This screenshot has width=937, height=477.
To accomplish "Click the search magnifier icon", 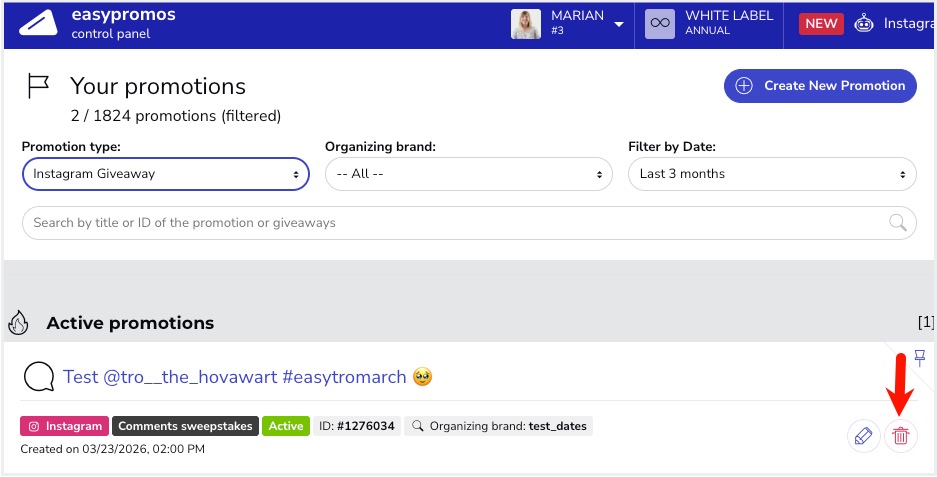I will pos(898,223).
